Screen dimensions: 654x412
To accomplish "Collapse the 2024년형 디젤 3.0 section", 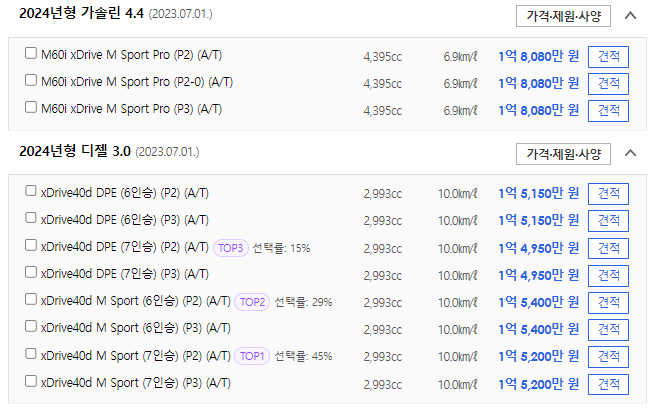I will tap(630, 153).
